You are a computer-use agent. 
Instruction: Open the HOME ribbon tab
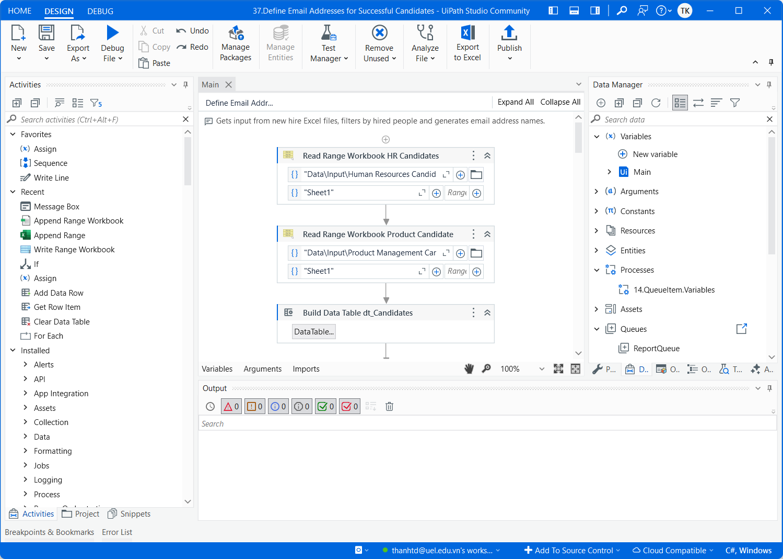click(19, 10)
